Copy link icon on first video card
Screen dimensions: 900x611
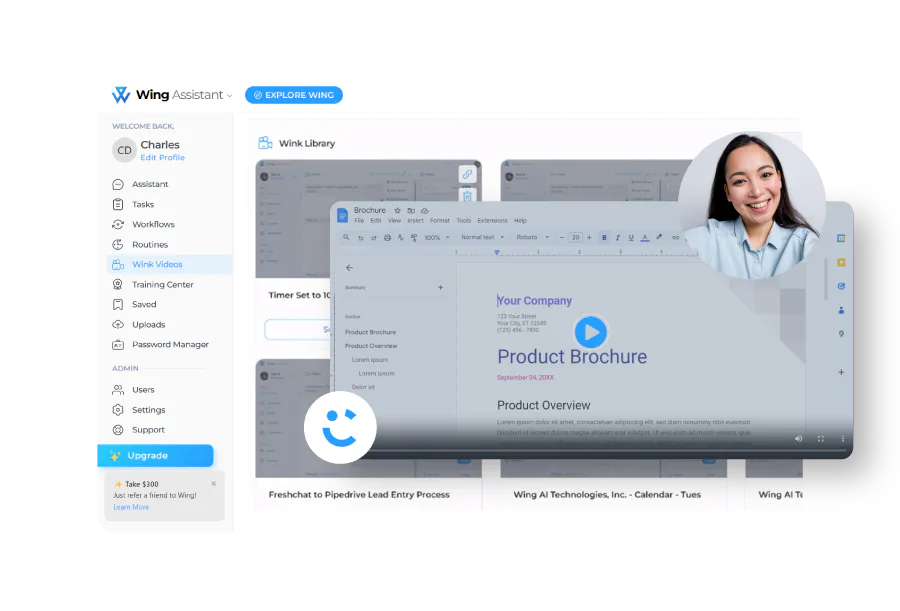[467, 173]
